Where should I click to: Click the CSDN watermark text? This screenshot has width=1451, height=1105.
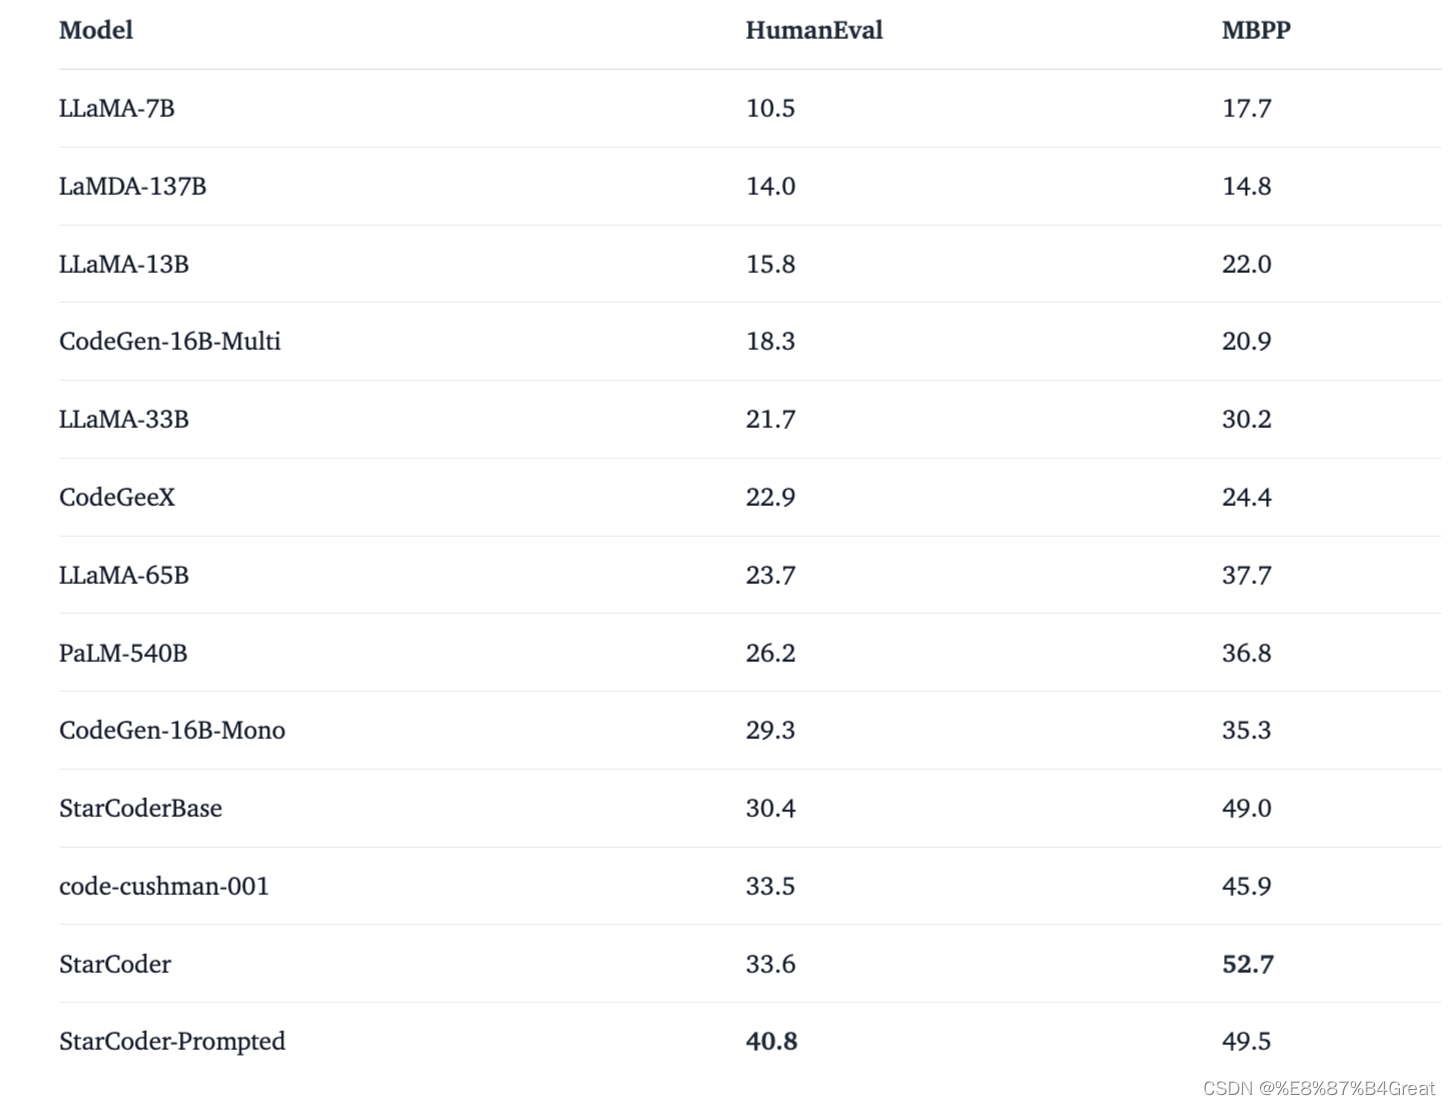tap(1319, 1088)
